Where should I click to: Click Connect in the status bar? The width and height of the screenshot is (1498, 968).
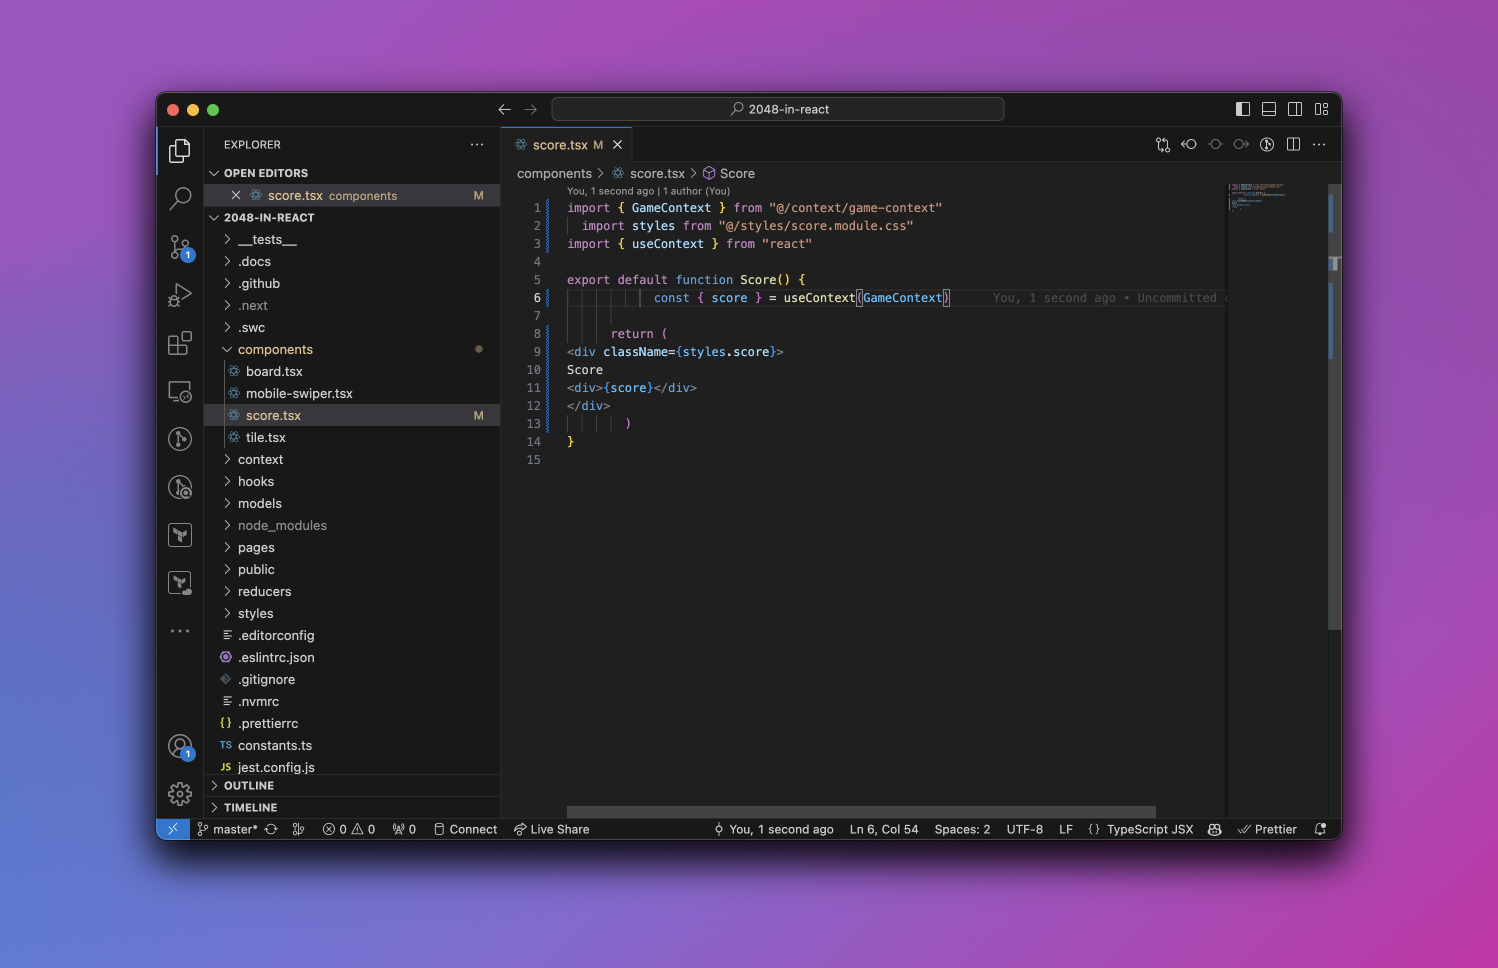465,829
